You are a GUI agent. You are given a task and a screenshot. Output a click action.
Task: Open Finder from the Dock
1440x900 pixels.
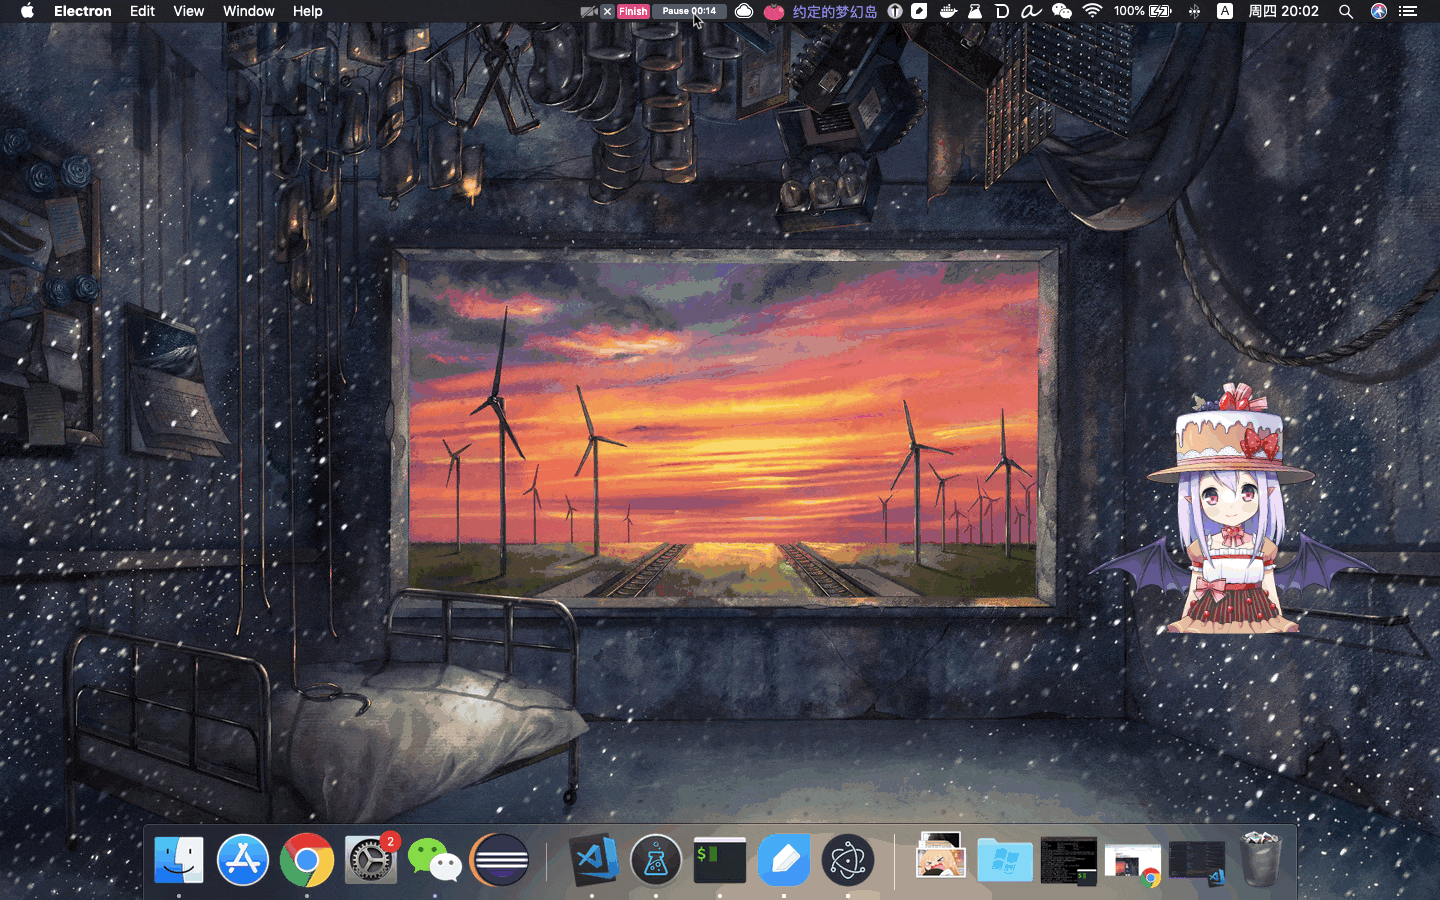tap(179, 860)
